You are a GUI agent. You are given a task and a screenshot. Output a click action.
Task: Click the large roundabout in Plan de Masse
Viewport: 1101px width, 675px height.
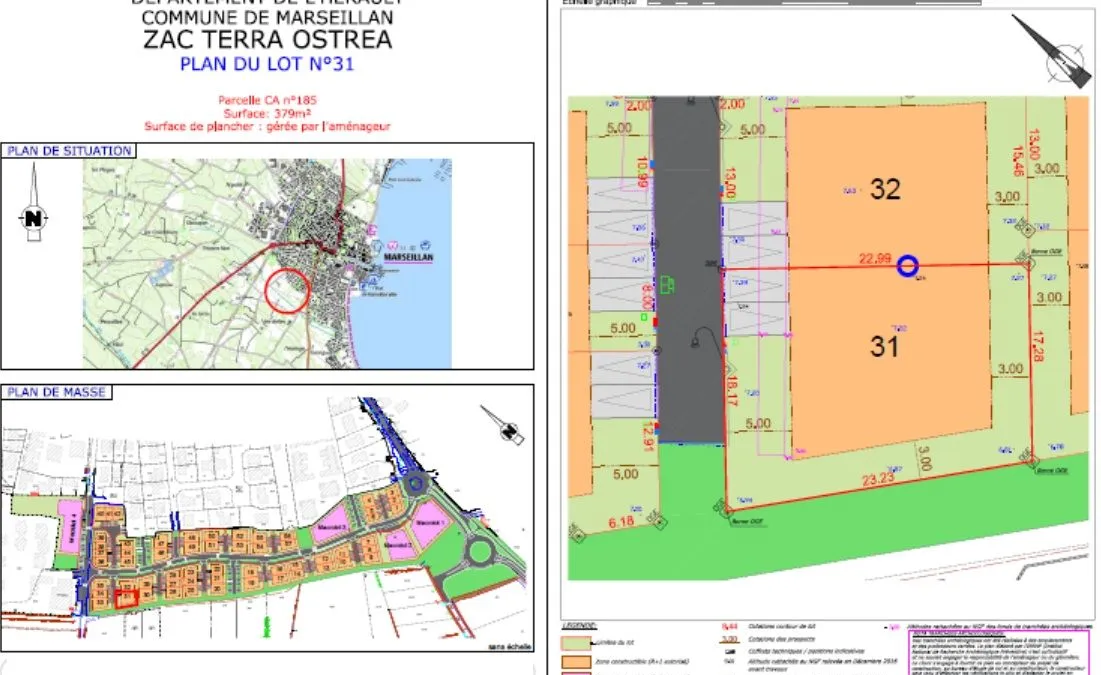[480, 551]
